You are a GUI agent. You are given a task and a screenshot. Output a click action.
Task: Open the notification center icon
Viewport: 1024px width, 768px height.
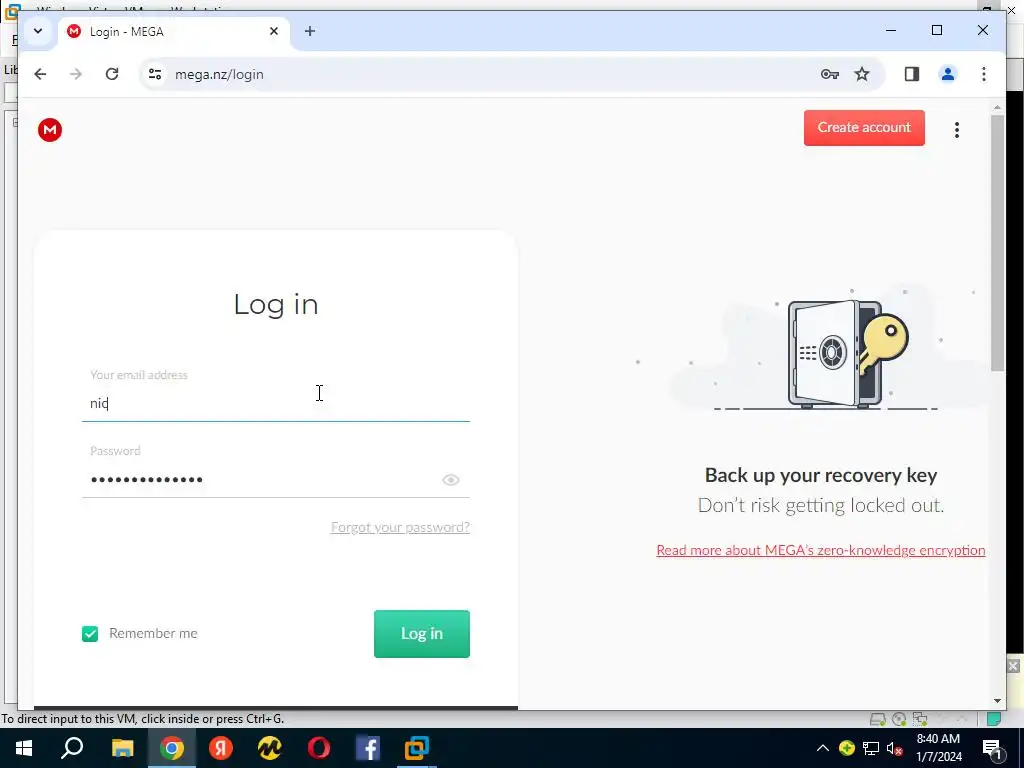coord(993,749)
